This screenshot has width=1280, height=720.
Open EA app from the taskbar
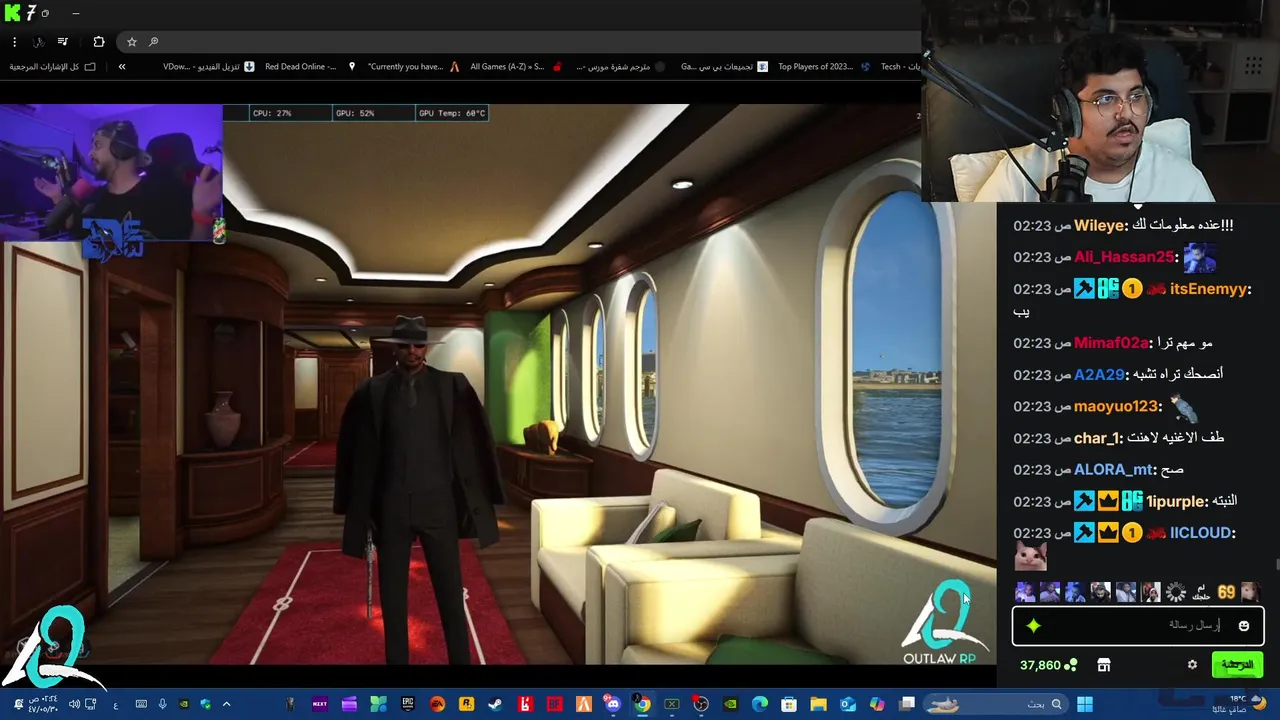click(437, 704)
